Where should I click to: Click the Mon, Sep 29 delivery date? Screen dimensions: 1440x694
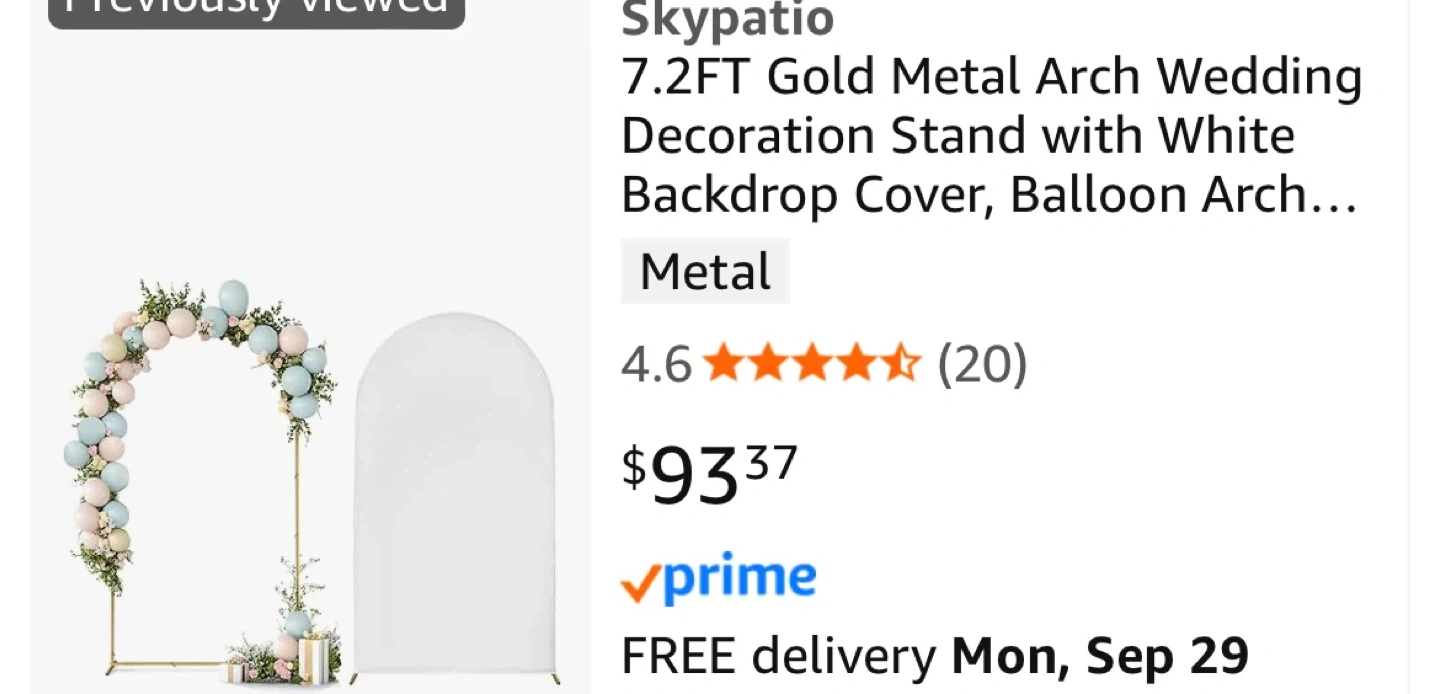coord(1100,656)
